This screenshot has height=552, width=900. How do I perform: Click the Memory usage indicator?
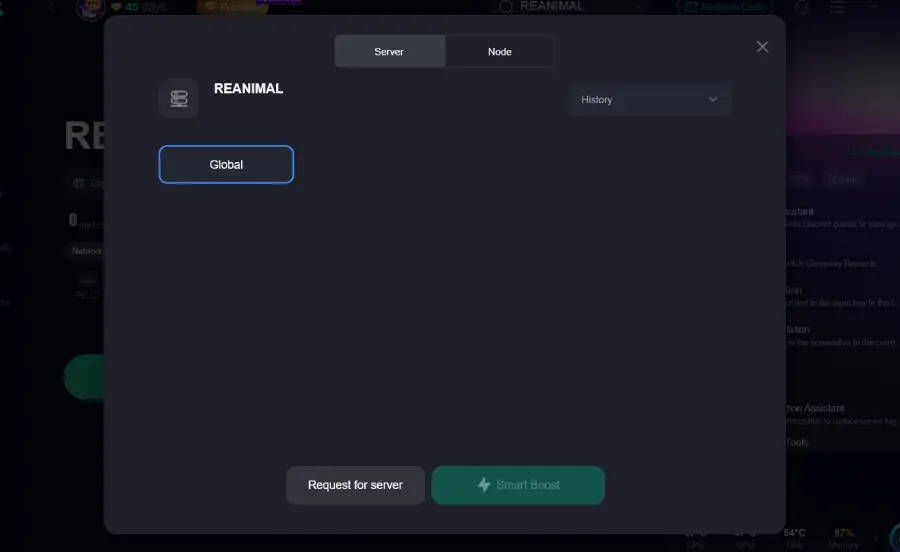point(843,538)
